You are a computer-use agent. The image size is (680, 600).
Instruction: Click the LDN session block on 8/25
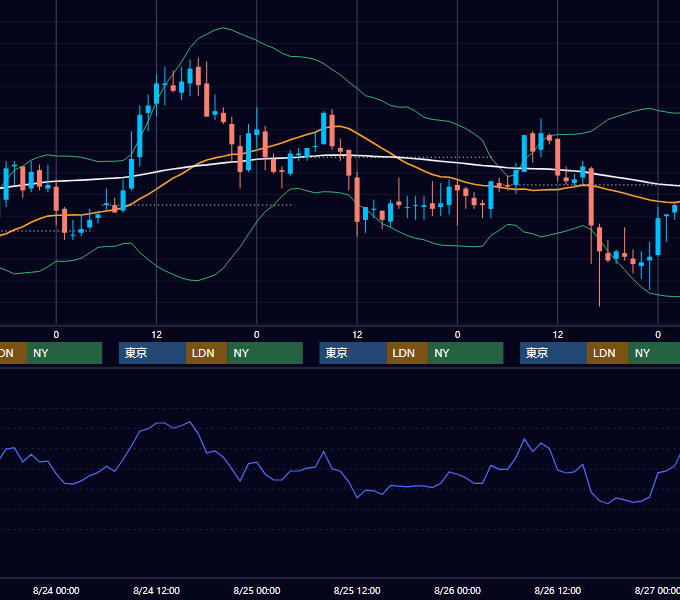tap(407, 353)
